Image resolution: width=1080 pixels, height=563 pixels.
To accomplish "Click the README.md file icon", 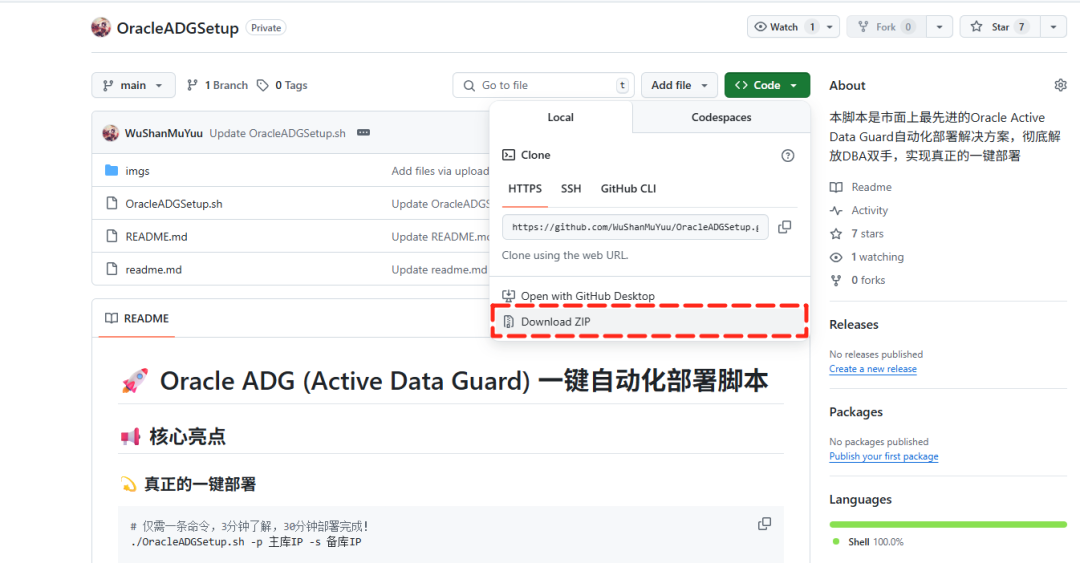I will [112, 236].
